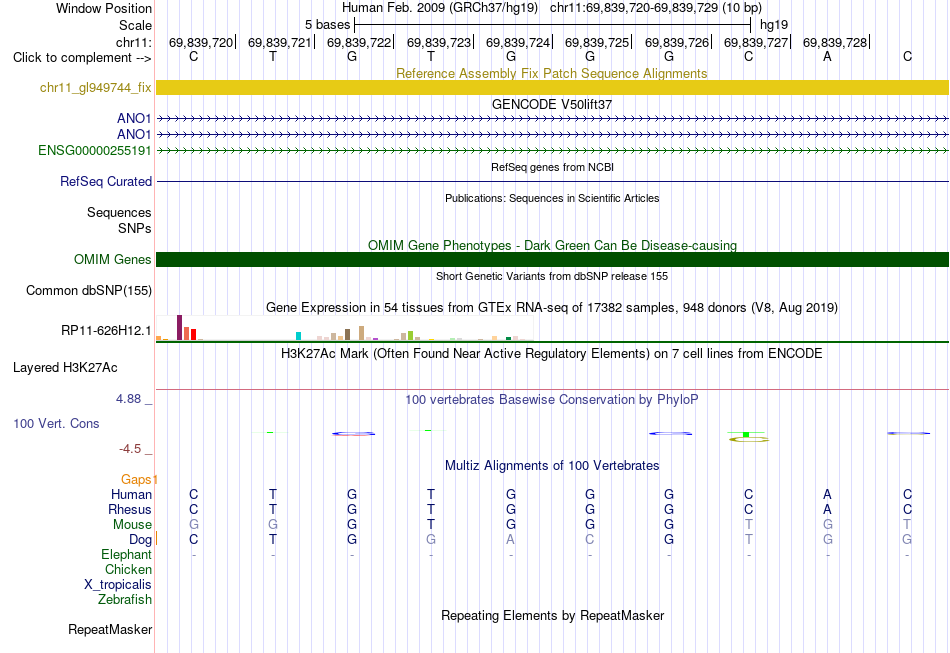Open Publications: Sequences in Scientific Articles title
Viewport: 950px width, 653px height.
552,198
